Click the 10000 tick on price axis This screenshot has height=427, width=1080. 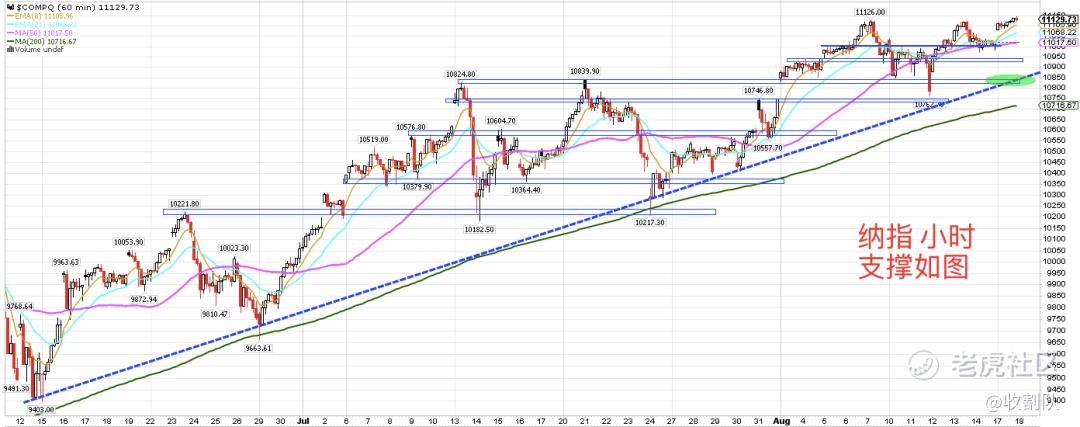pyautogui.click(x=1052, y=261)
